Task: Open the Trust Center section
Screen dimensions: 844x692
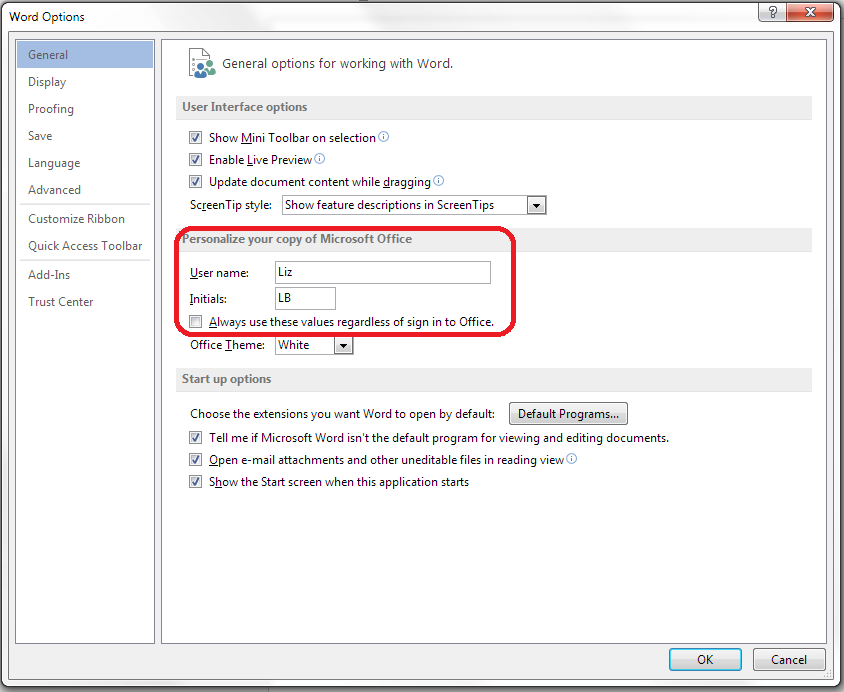Action: [x=61, y=302]
